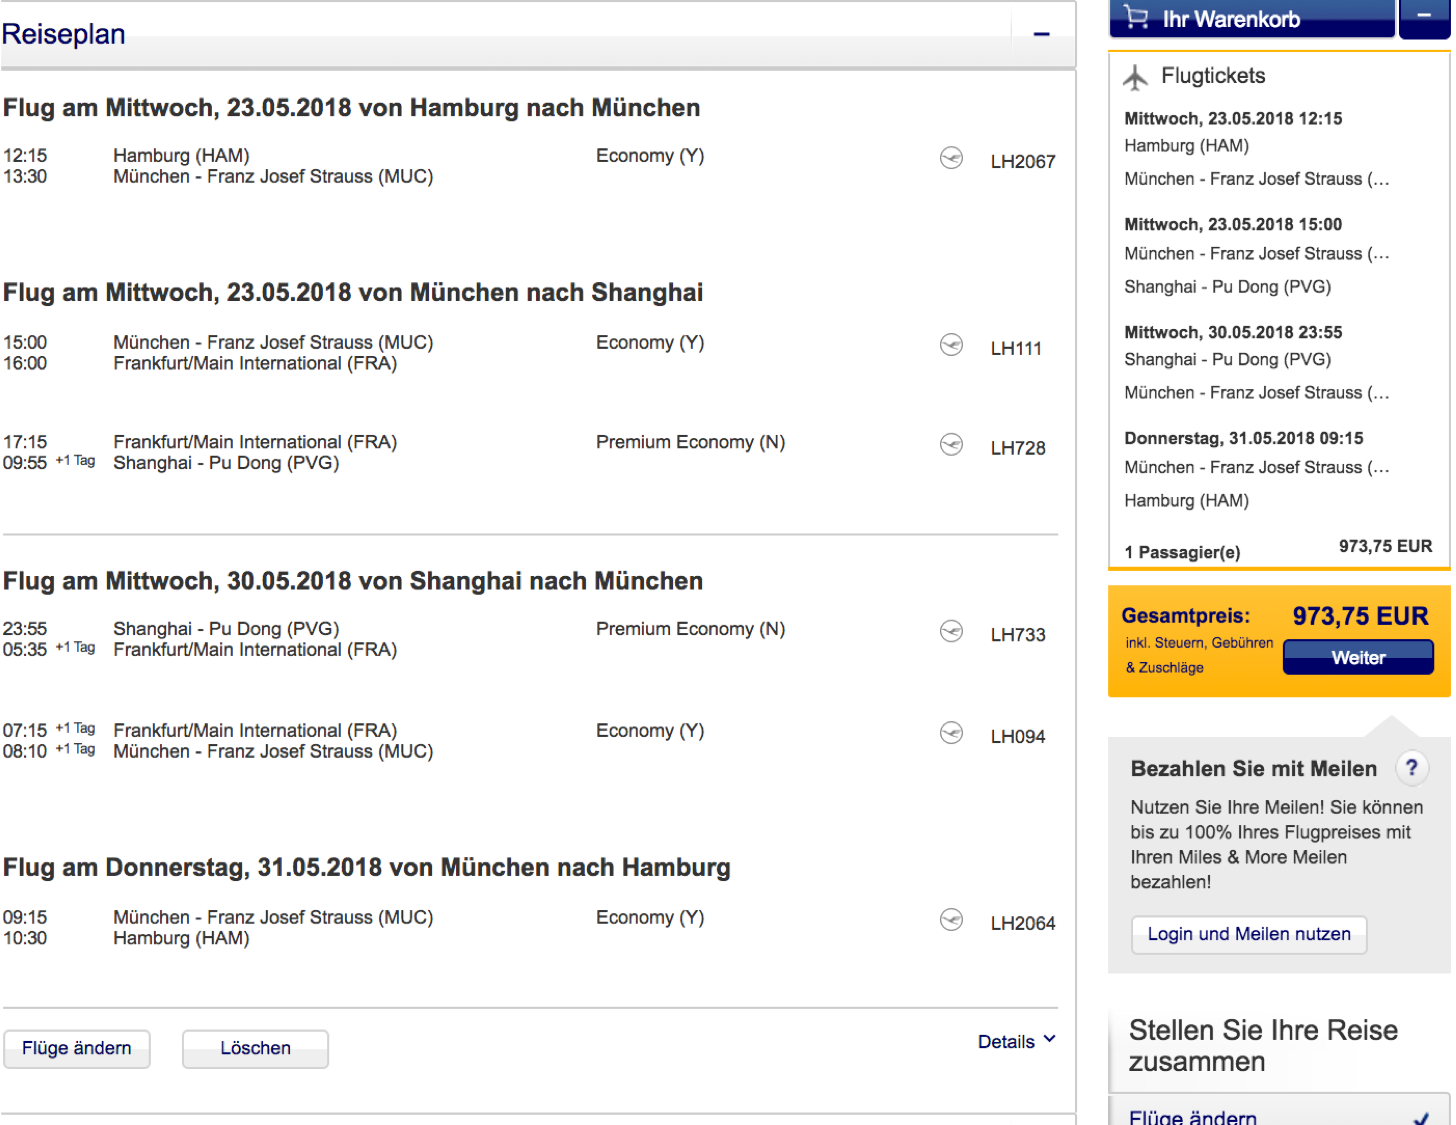This screenshot has width=1456, height=1125.
Task: Click flight number LH733
Action: (x=1018, y=634)
